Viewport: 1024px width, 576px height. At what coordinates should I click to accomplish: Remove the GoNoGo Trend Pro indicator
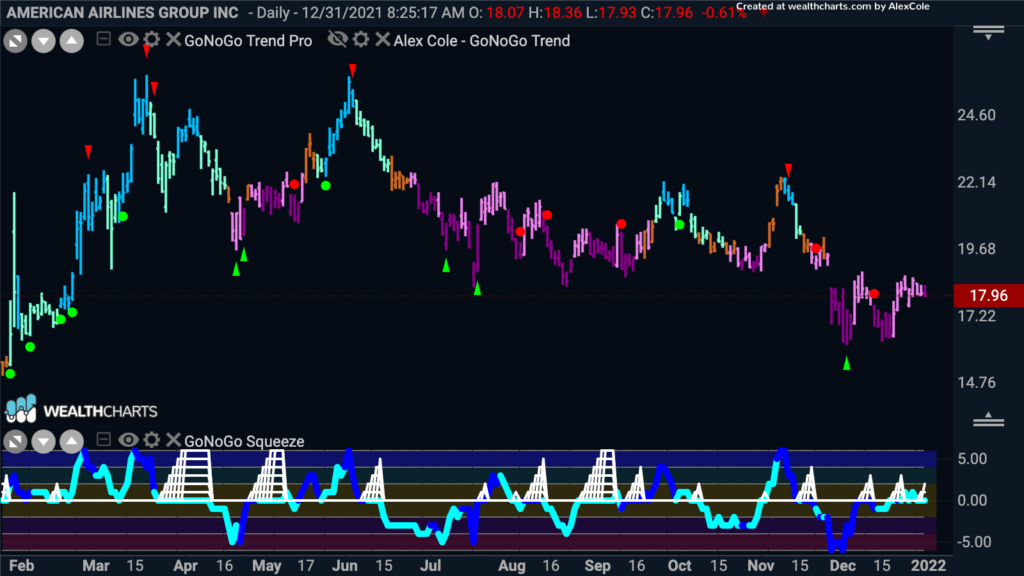(173, 39)
